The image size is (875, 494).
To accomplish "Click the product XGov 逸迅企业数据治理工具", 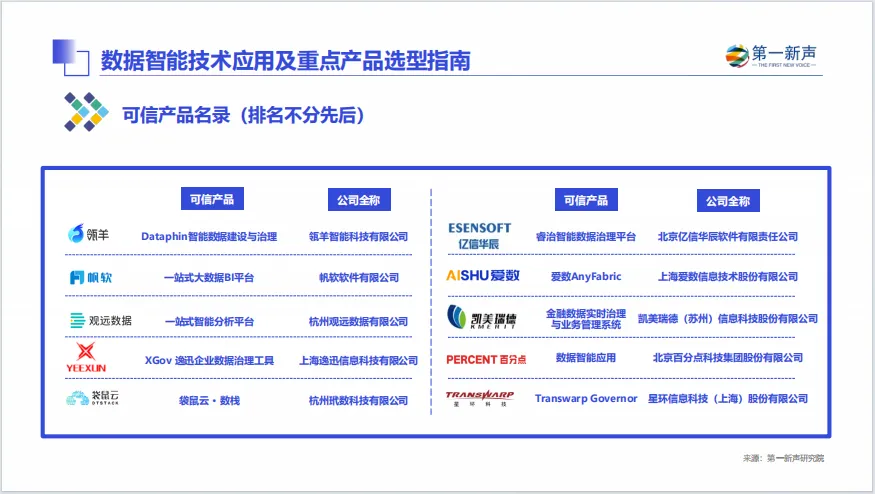I will pyautogui.click(x=209, y=361).
